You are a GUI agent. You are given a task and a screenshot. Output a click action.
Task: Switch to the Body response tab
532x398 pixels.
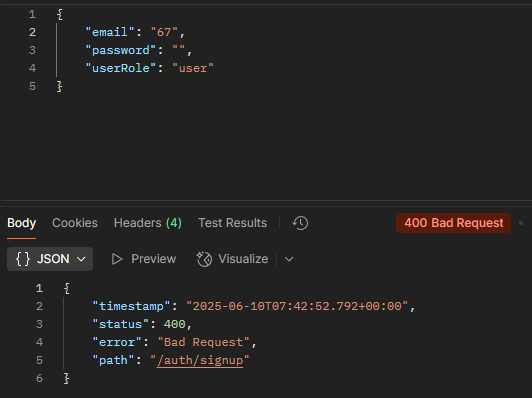(21, 223)
